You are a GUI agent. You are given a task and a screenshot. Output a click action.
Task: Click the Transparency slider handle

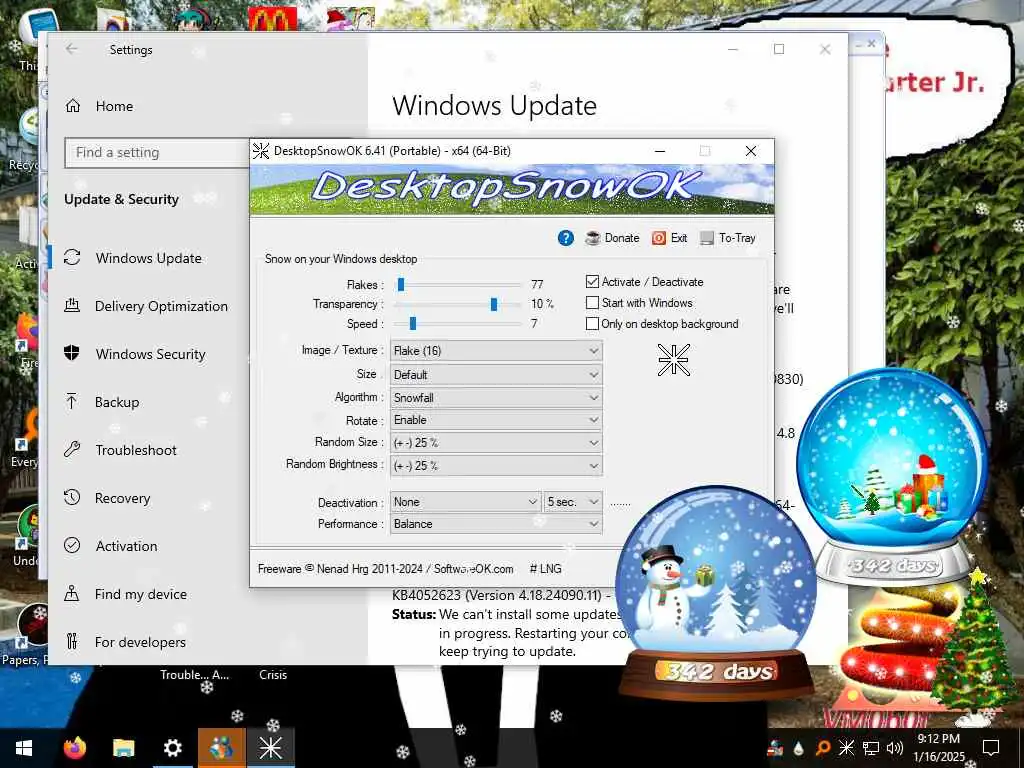pos(494,304)
